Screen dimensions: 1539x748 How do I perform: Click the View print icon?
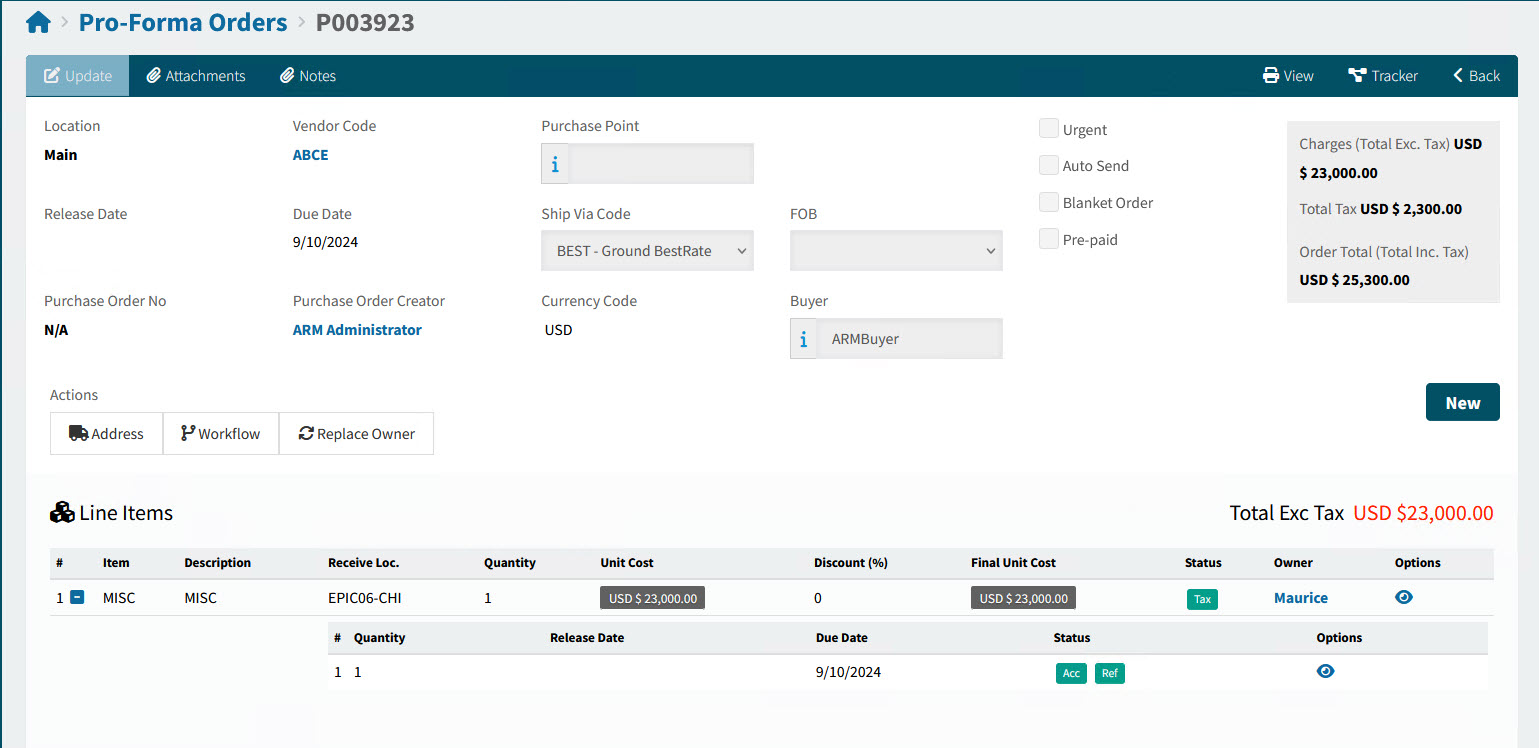point(1271,76)
